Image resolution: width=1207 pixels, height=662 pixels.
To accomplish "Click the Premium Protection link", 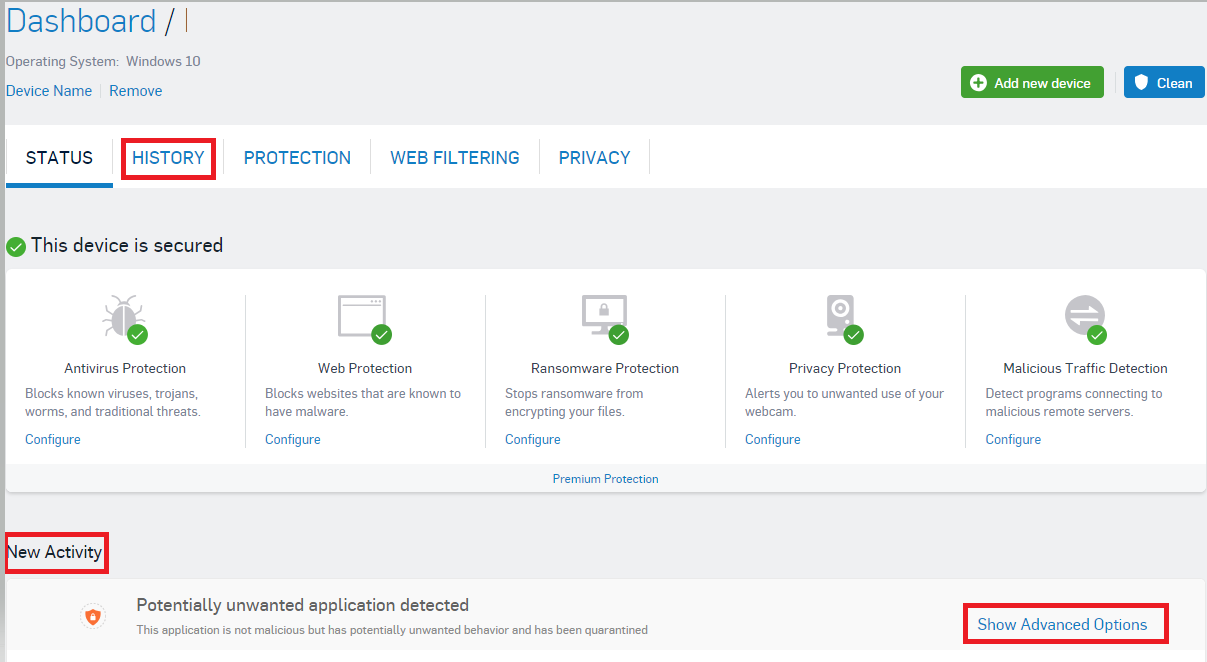I will [x=605, y=479].
